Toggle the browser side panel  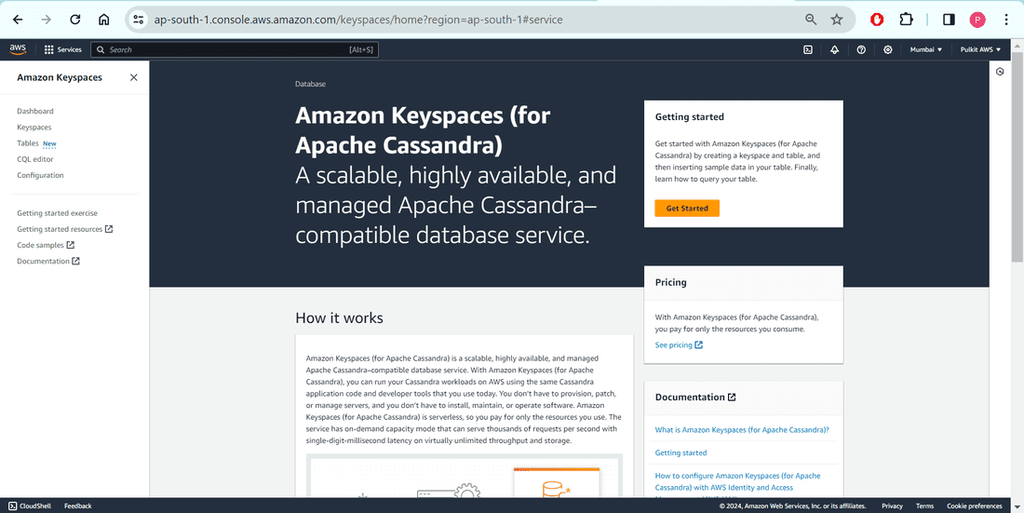949,19
